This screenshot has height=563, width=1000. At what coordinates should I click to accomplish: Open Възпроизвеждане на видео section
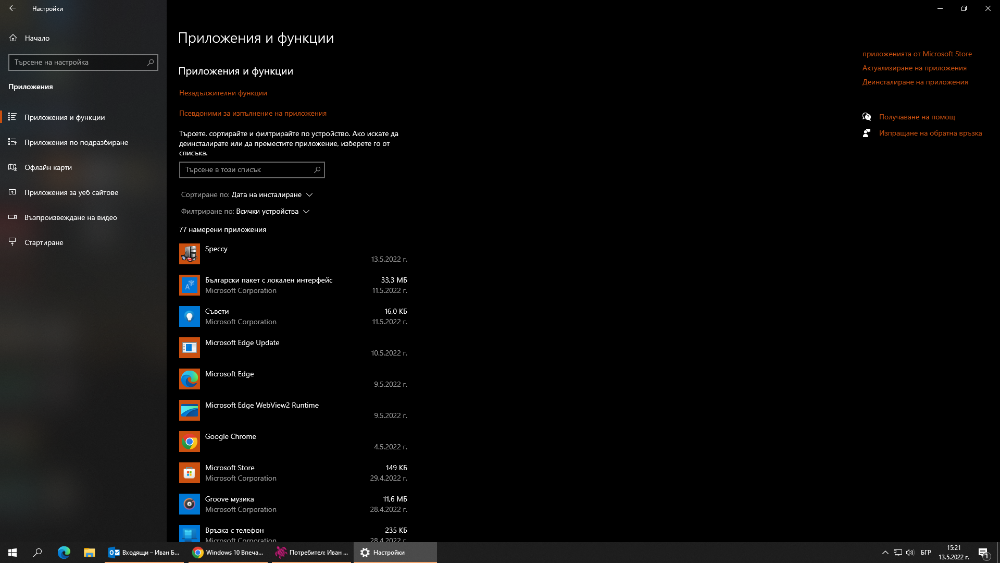point(84,217)
